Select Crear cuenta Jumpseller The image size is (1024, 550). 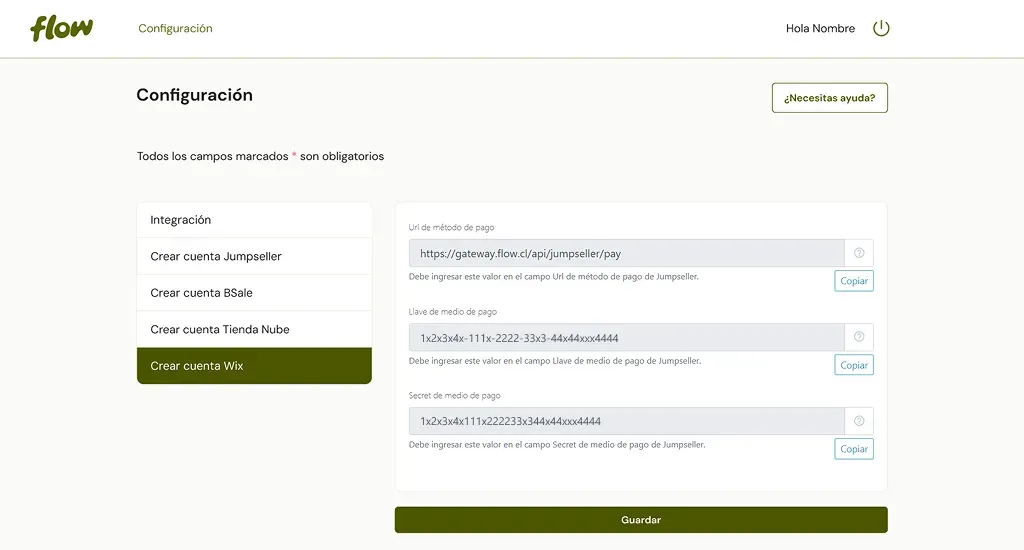click(x=254, y=256)
